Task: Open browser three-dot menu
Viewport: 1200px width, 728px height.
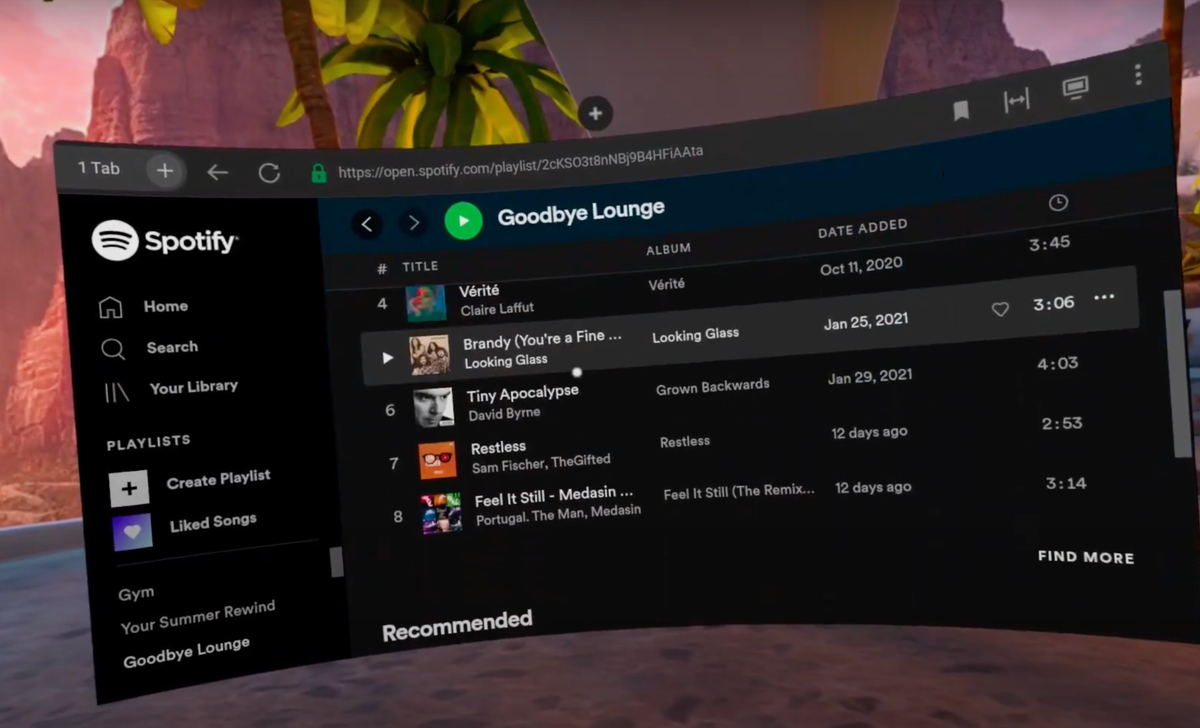Action: click(x=1138, y=74)
